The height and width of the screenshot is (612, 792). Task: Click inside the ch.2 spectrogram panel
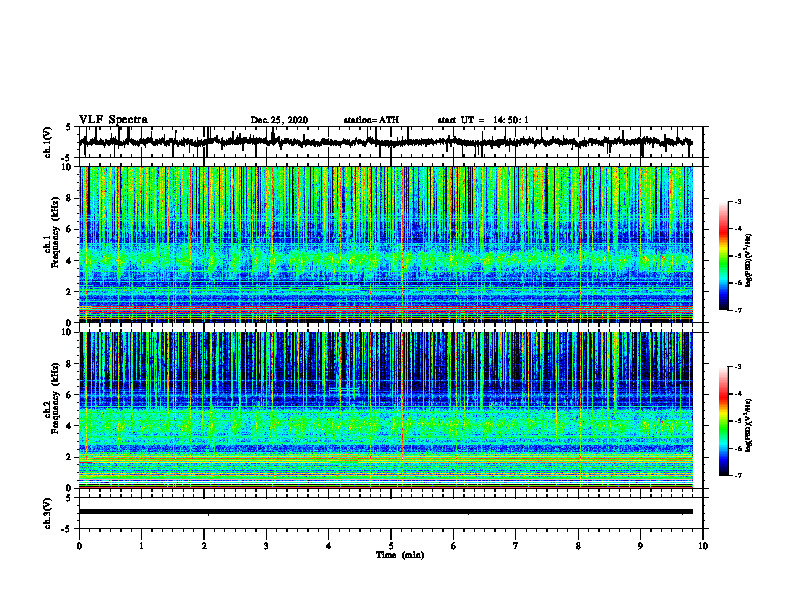[x=385, y=410]
